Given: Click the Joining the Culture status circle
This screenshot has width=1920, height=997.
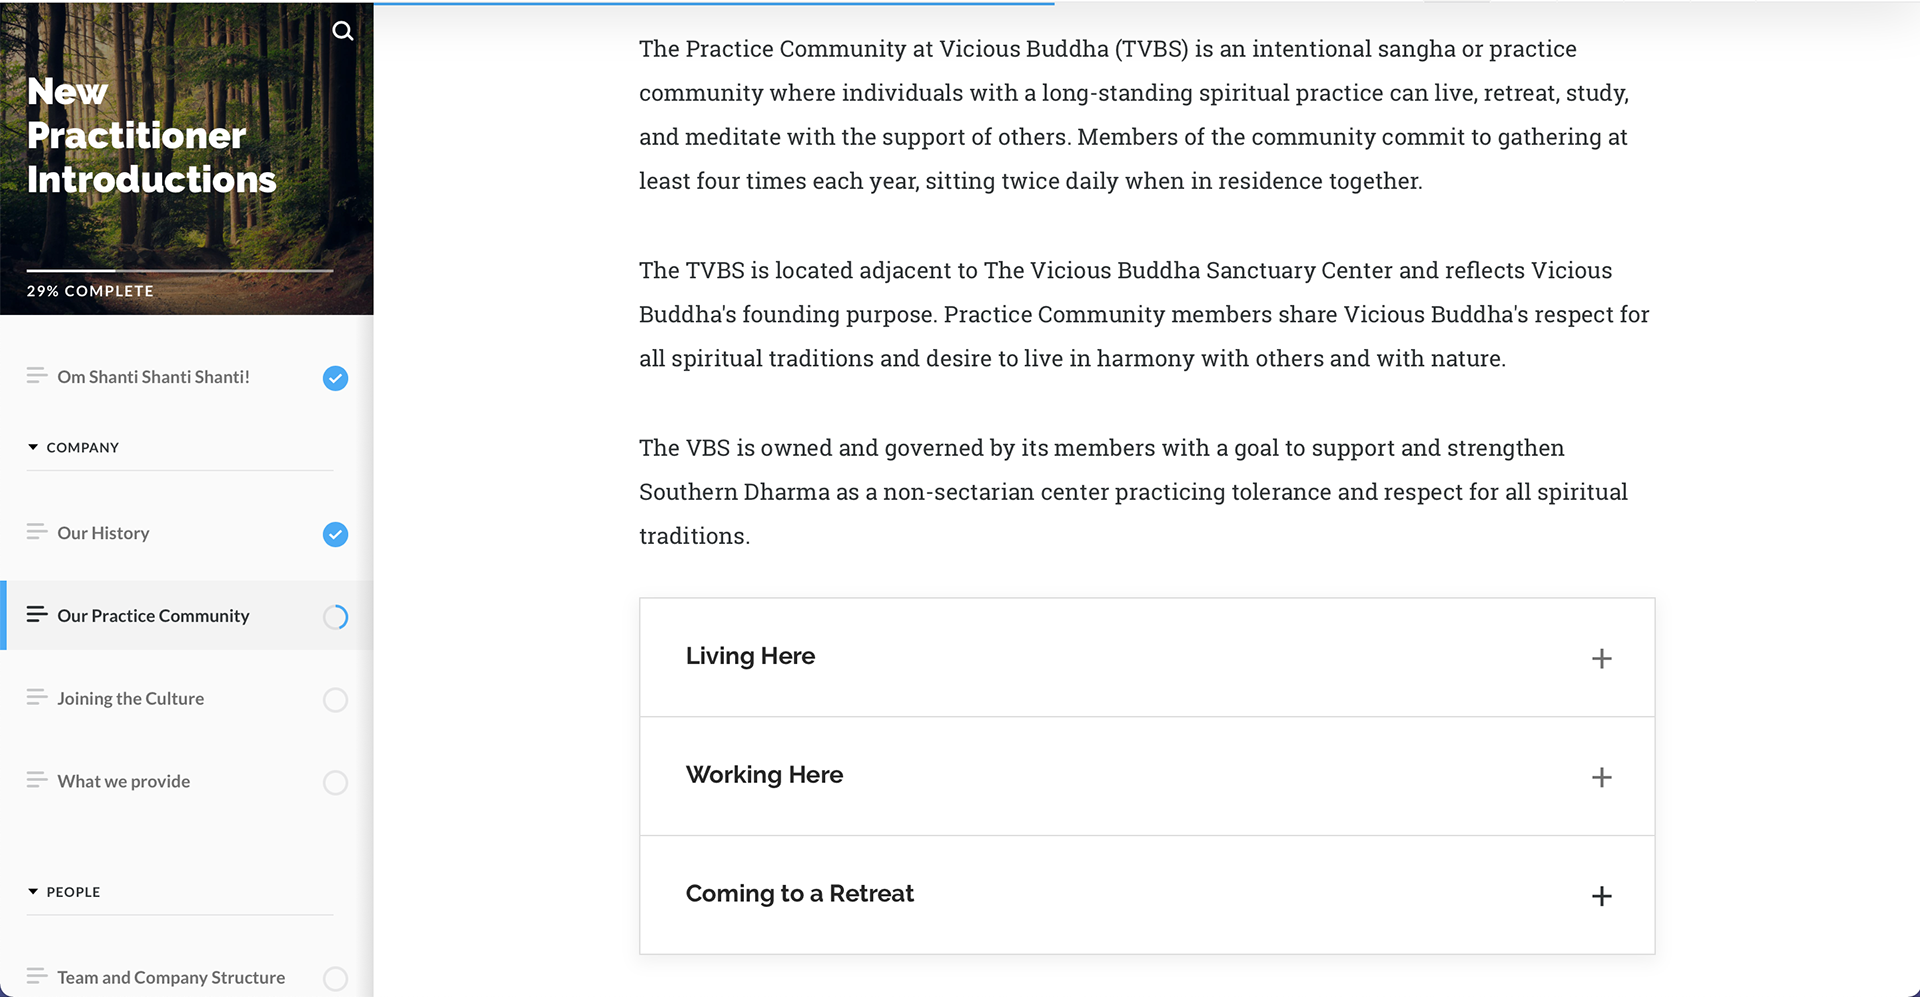Looking at the screenshot, I should (x=335, y=700).
